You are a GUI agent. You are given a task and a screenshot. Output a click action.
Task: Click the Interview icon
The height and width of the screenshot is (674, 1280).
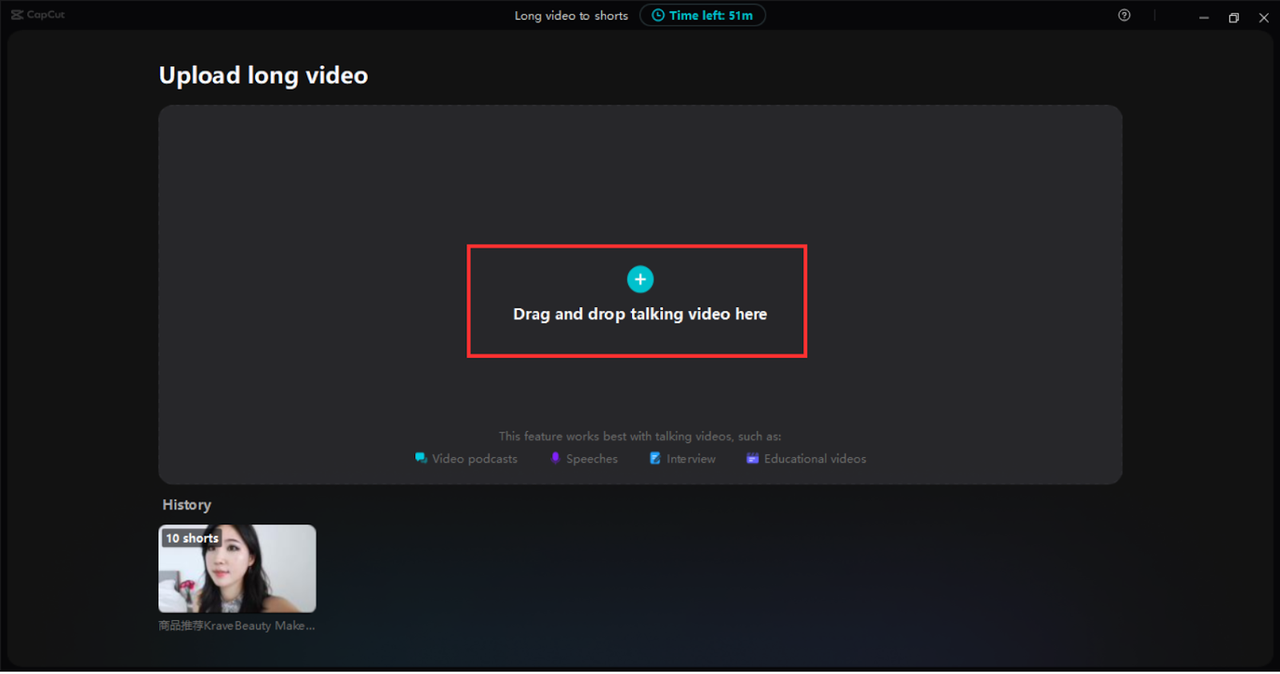(x=655, y=458)
